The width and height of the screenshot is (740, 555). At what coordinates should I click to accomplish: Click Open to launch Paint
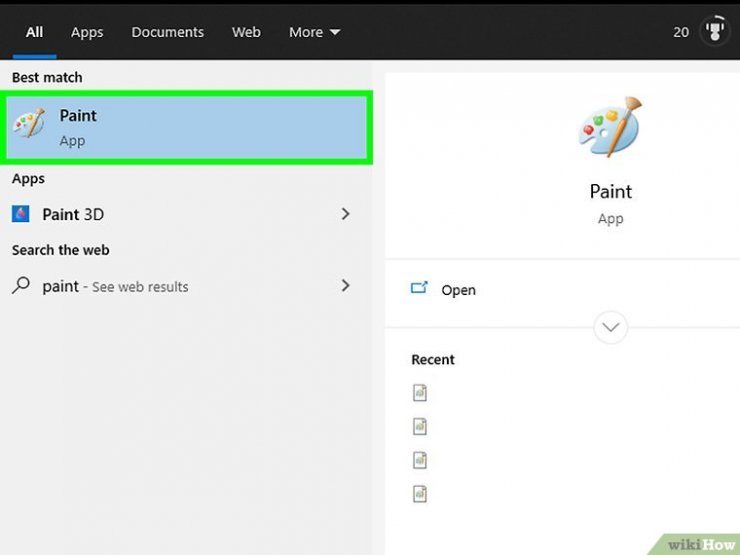tap(458, 290)
